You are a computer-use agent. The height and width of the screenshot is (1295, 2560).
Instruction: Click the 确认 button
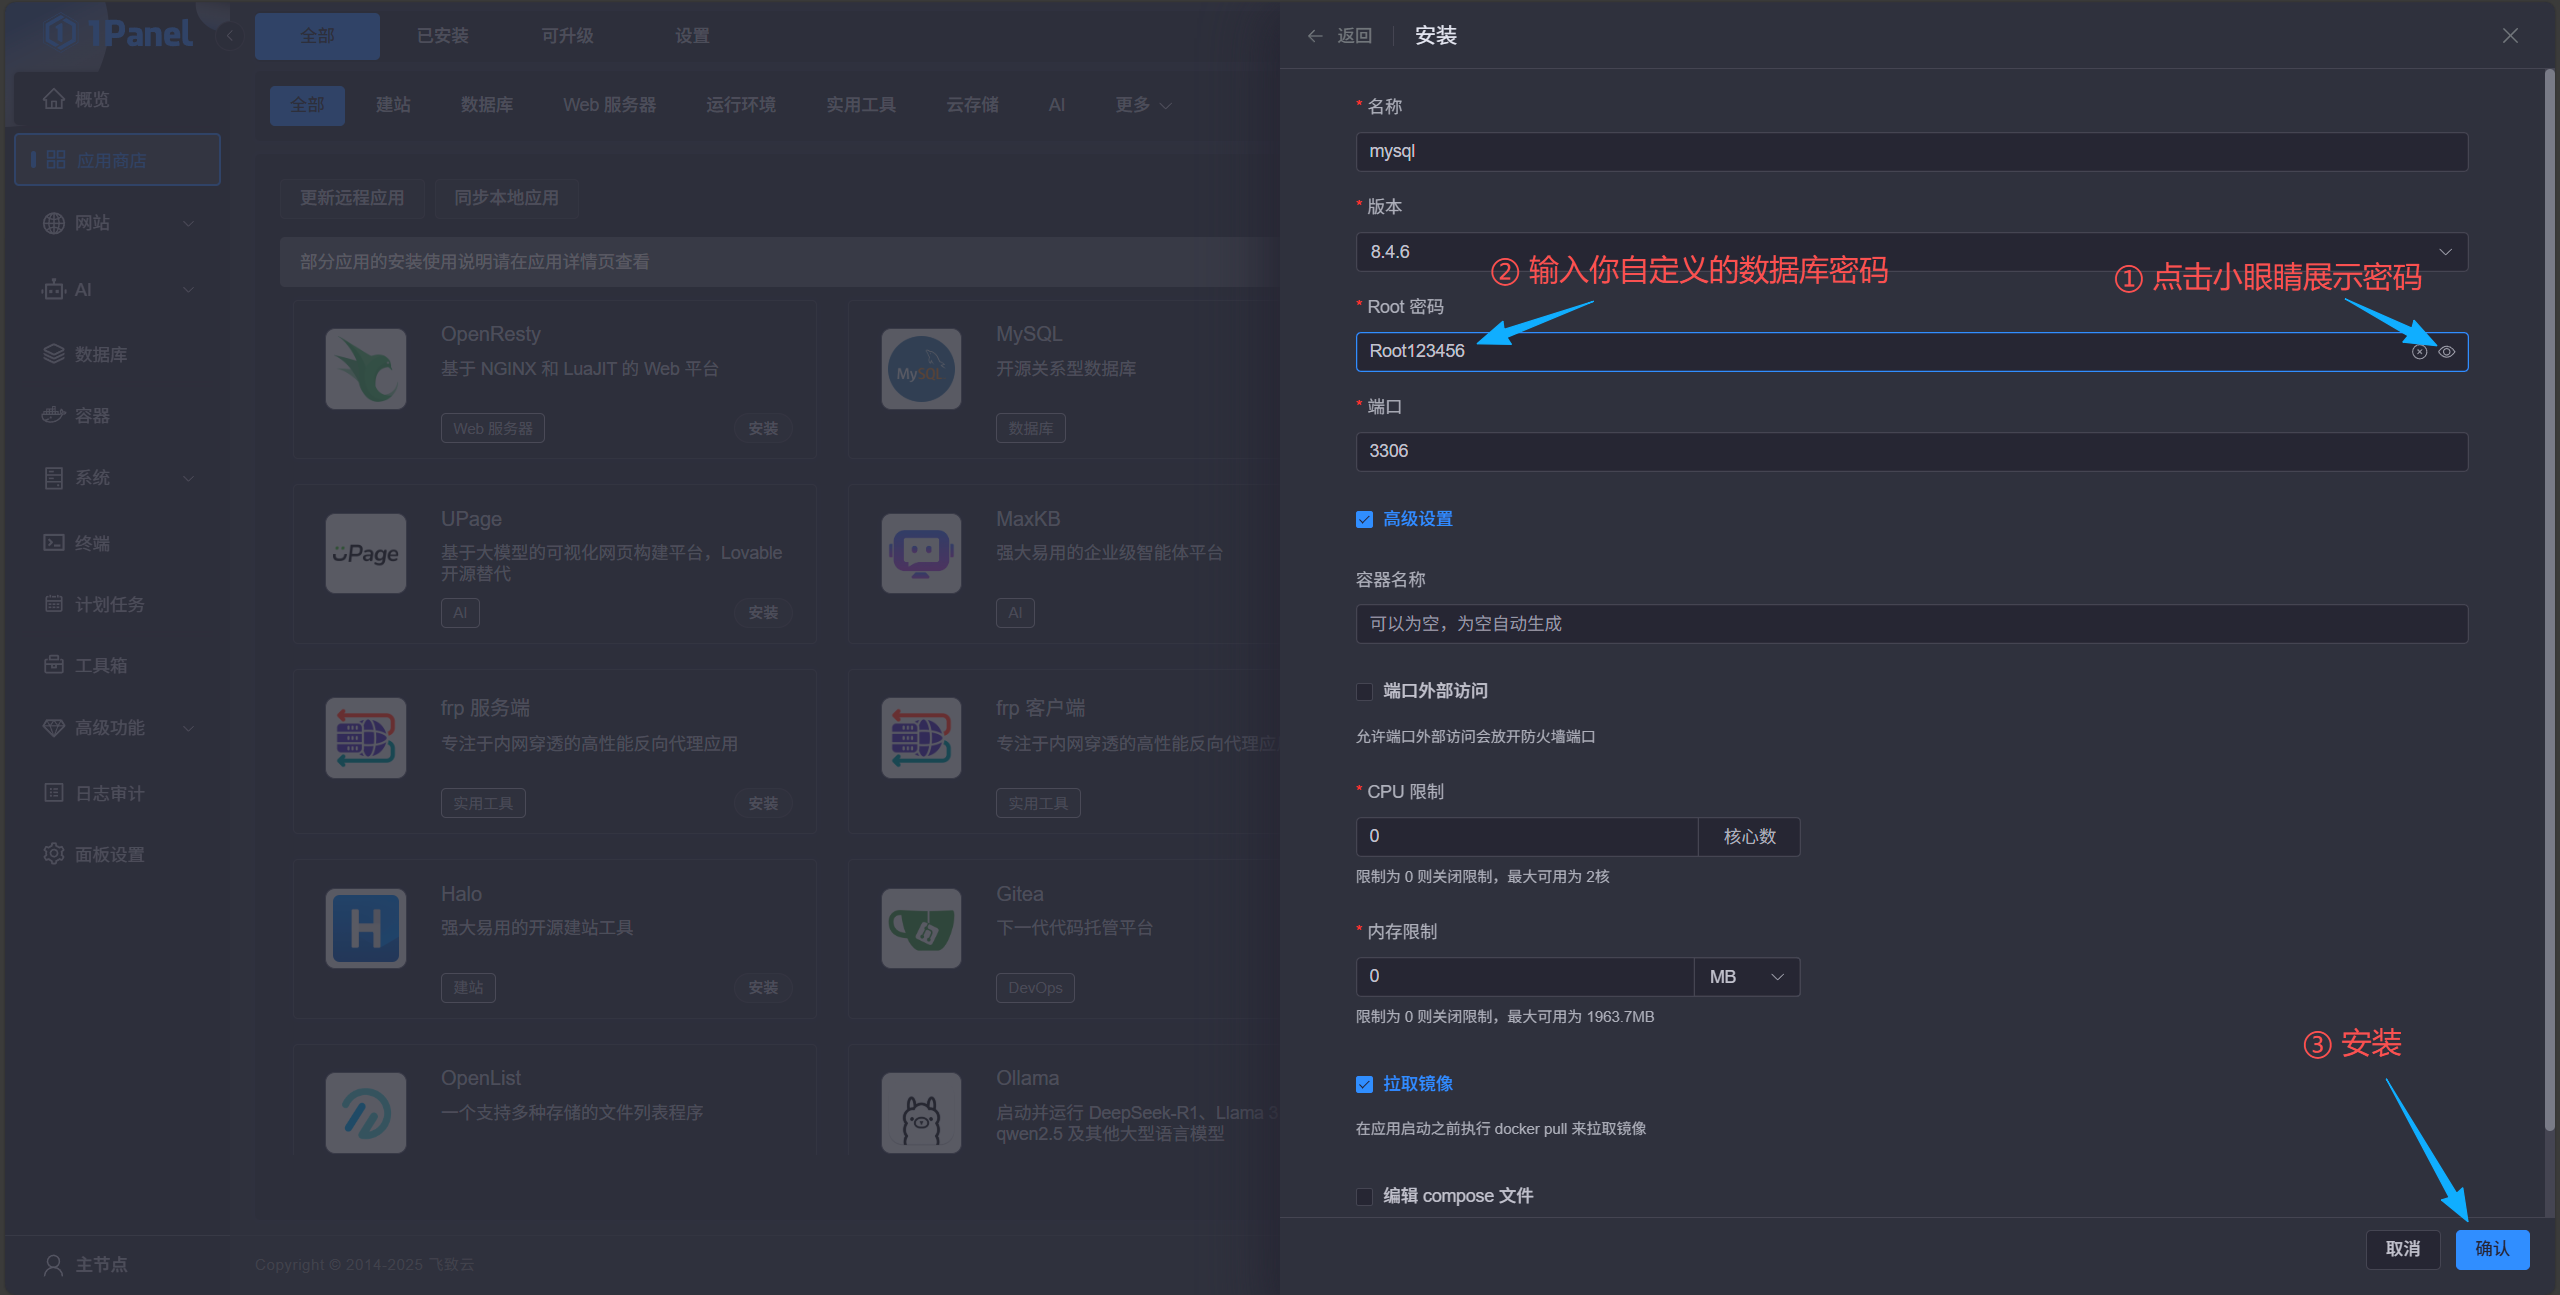click(2491, 1249)
